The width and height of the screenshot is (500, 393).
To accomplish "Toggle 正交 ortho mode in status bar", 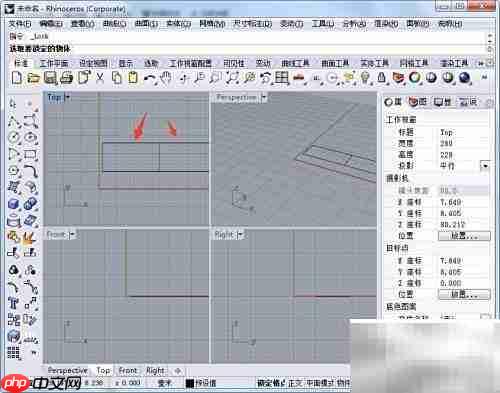I will (x=295, y=383).
